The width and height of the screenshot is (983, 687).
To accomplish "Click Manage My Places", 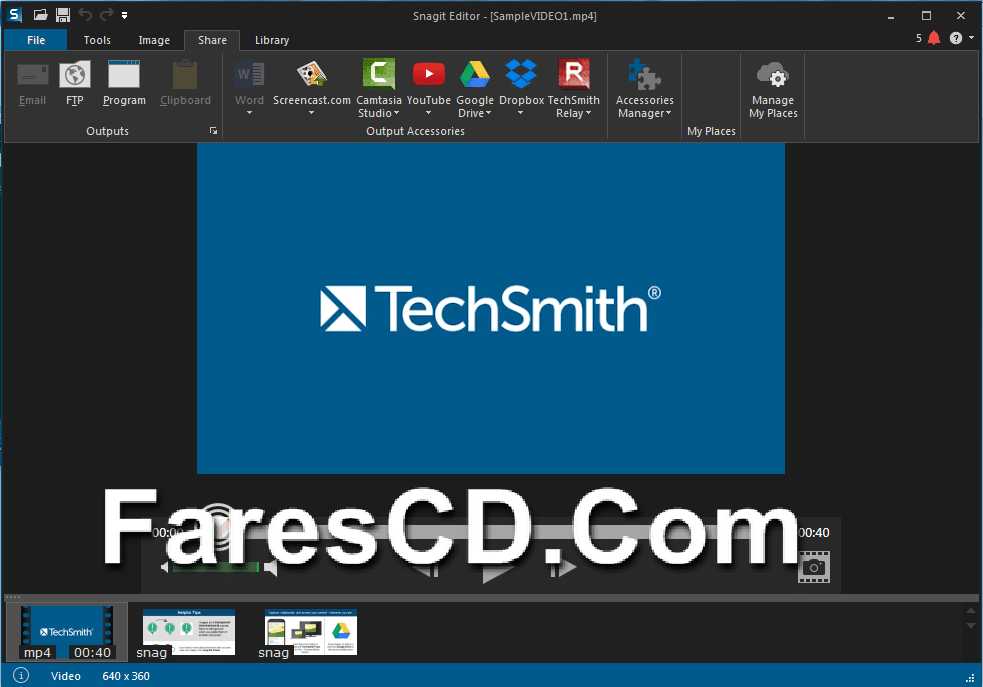I will 773,89.
